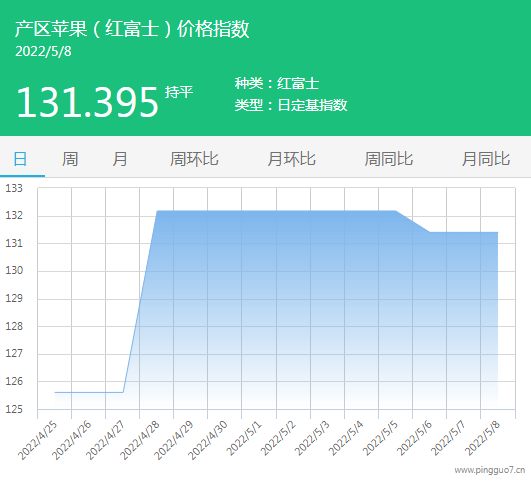
Task: Click the 2022/5/5 x-axis date label
Action: 380,439
